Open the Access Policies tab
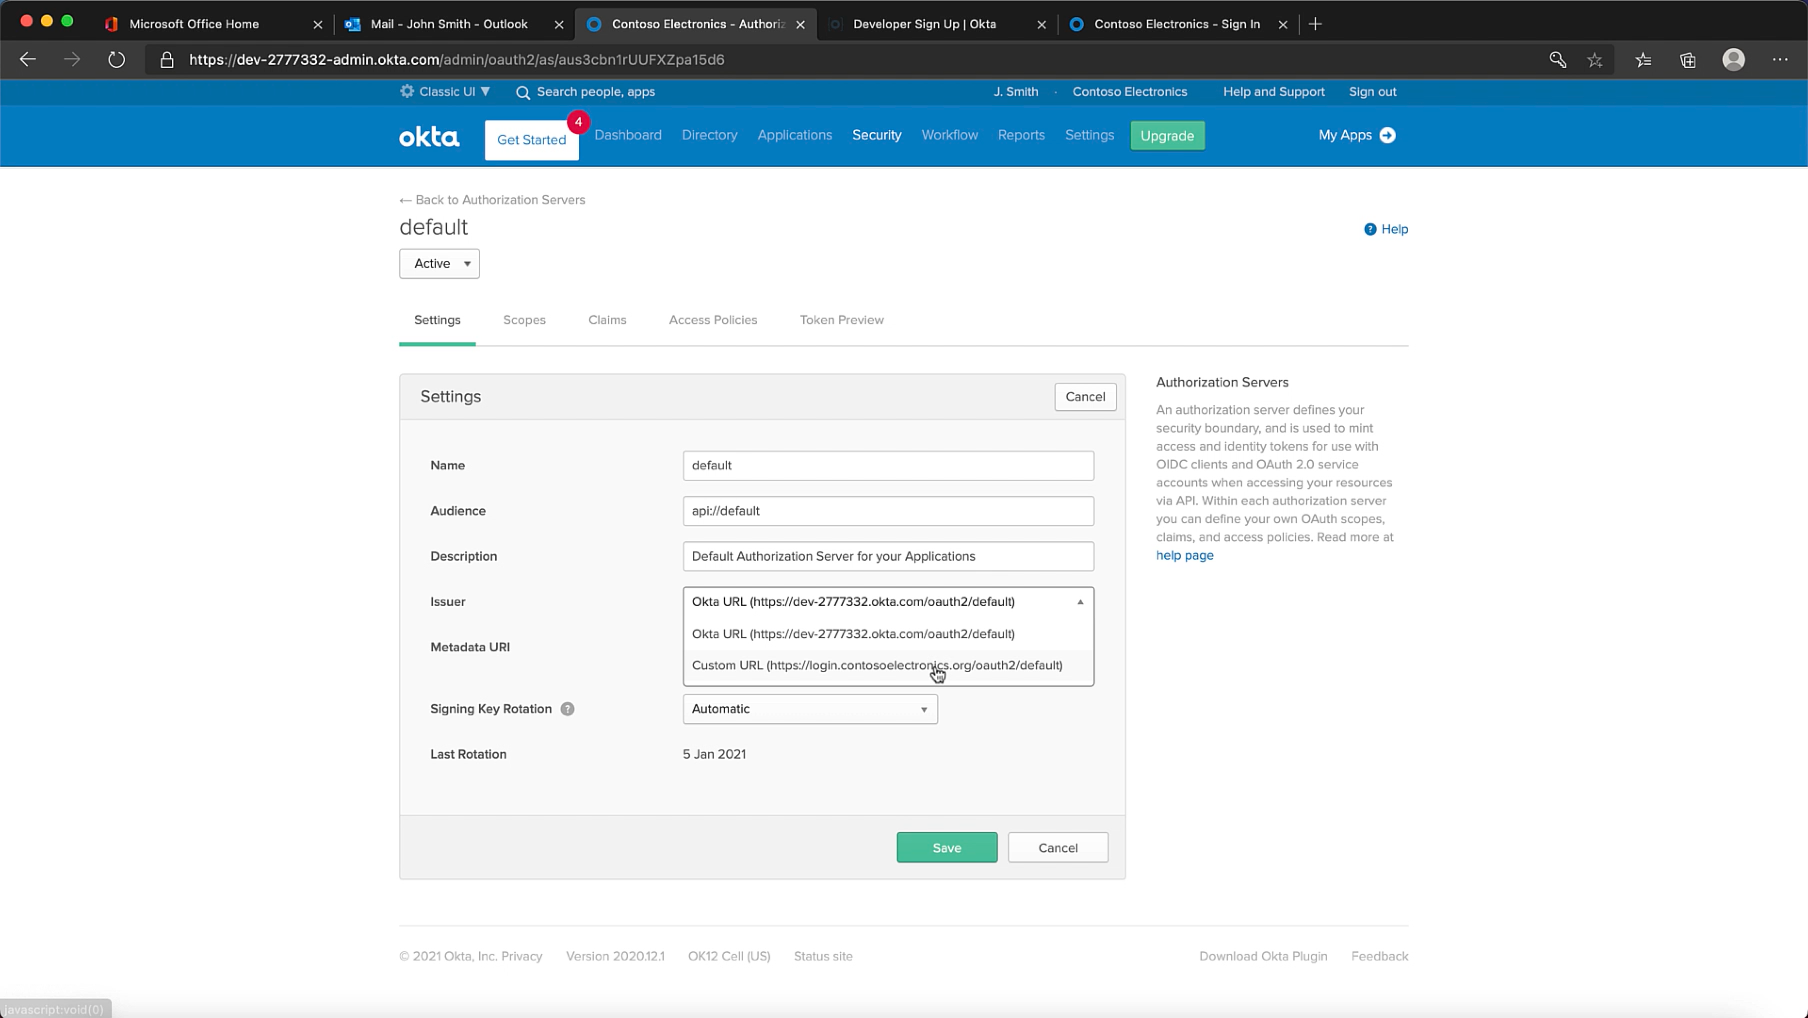The image size is (1808, 1018). 713,320
